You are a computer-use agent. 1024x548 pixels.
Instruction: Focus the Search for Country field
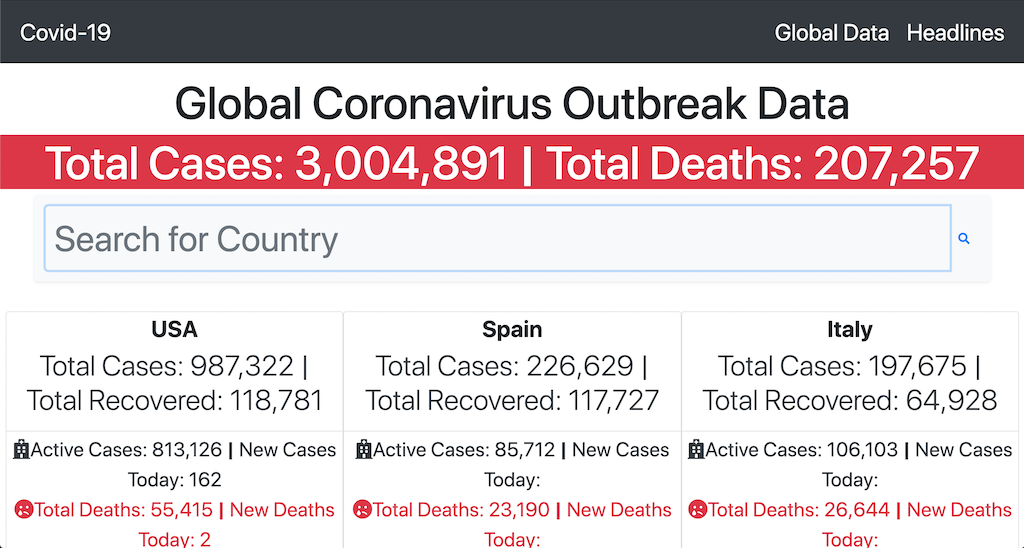498,238
